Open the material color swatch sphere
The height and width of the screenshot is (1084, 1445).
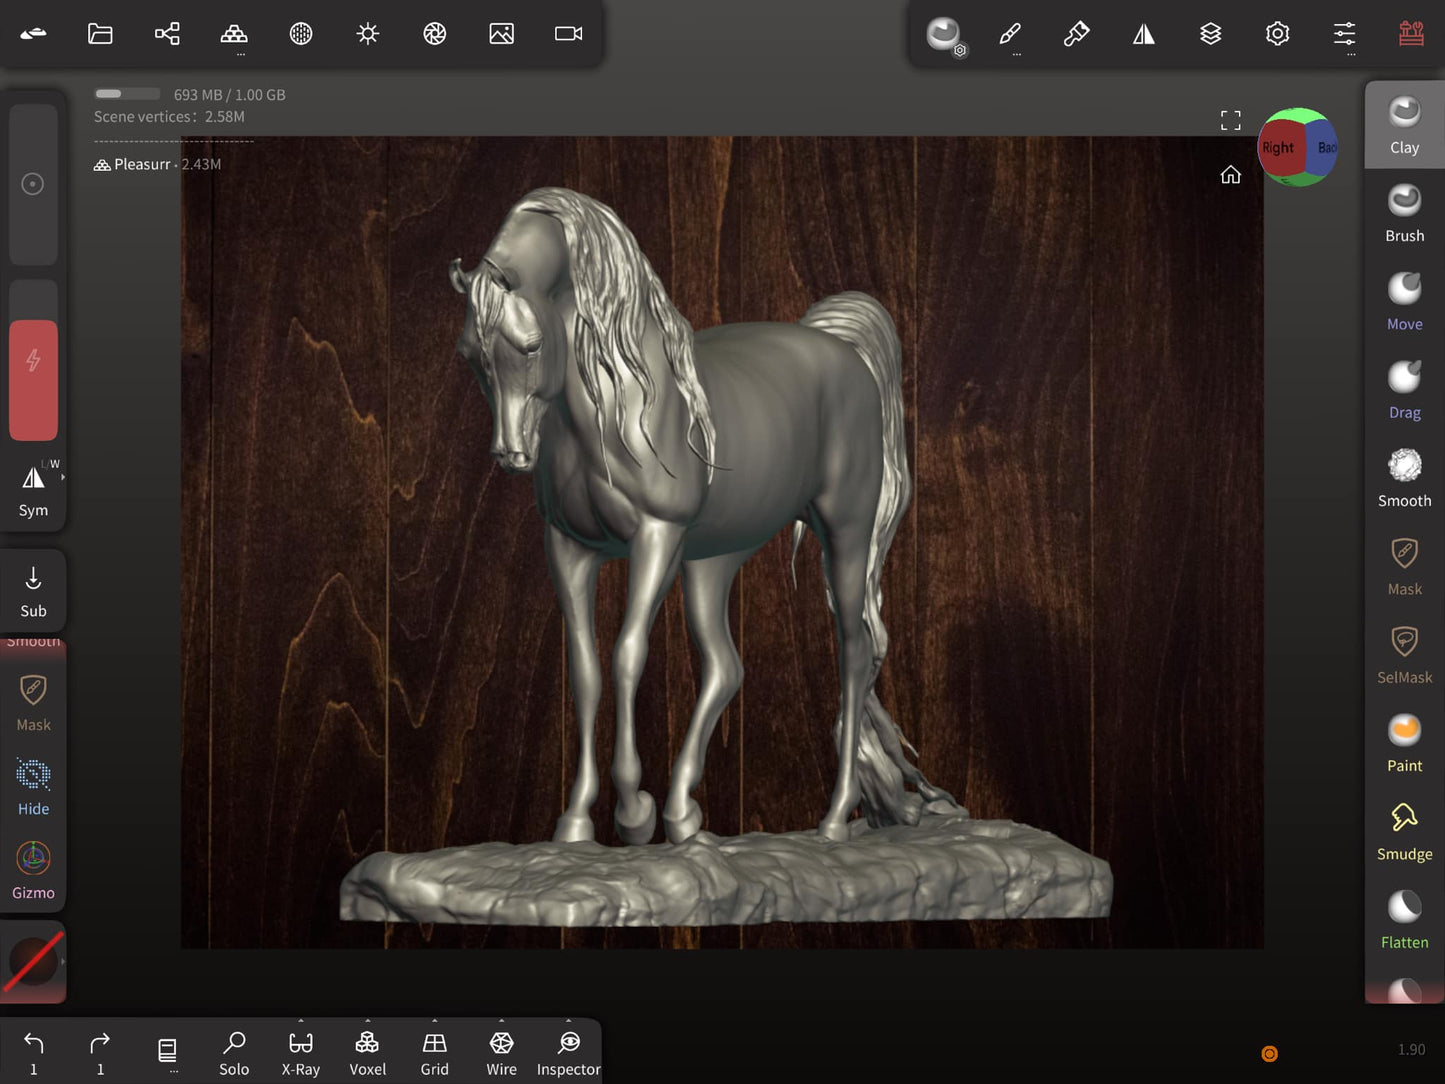[x=33, y=962]
